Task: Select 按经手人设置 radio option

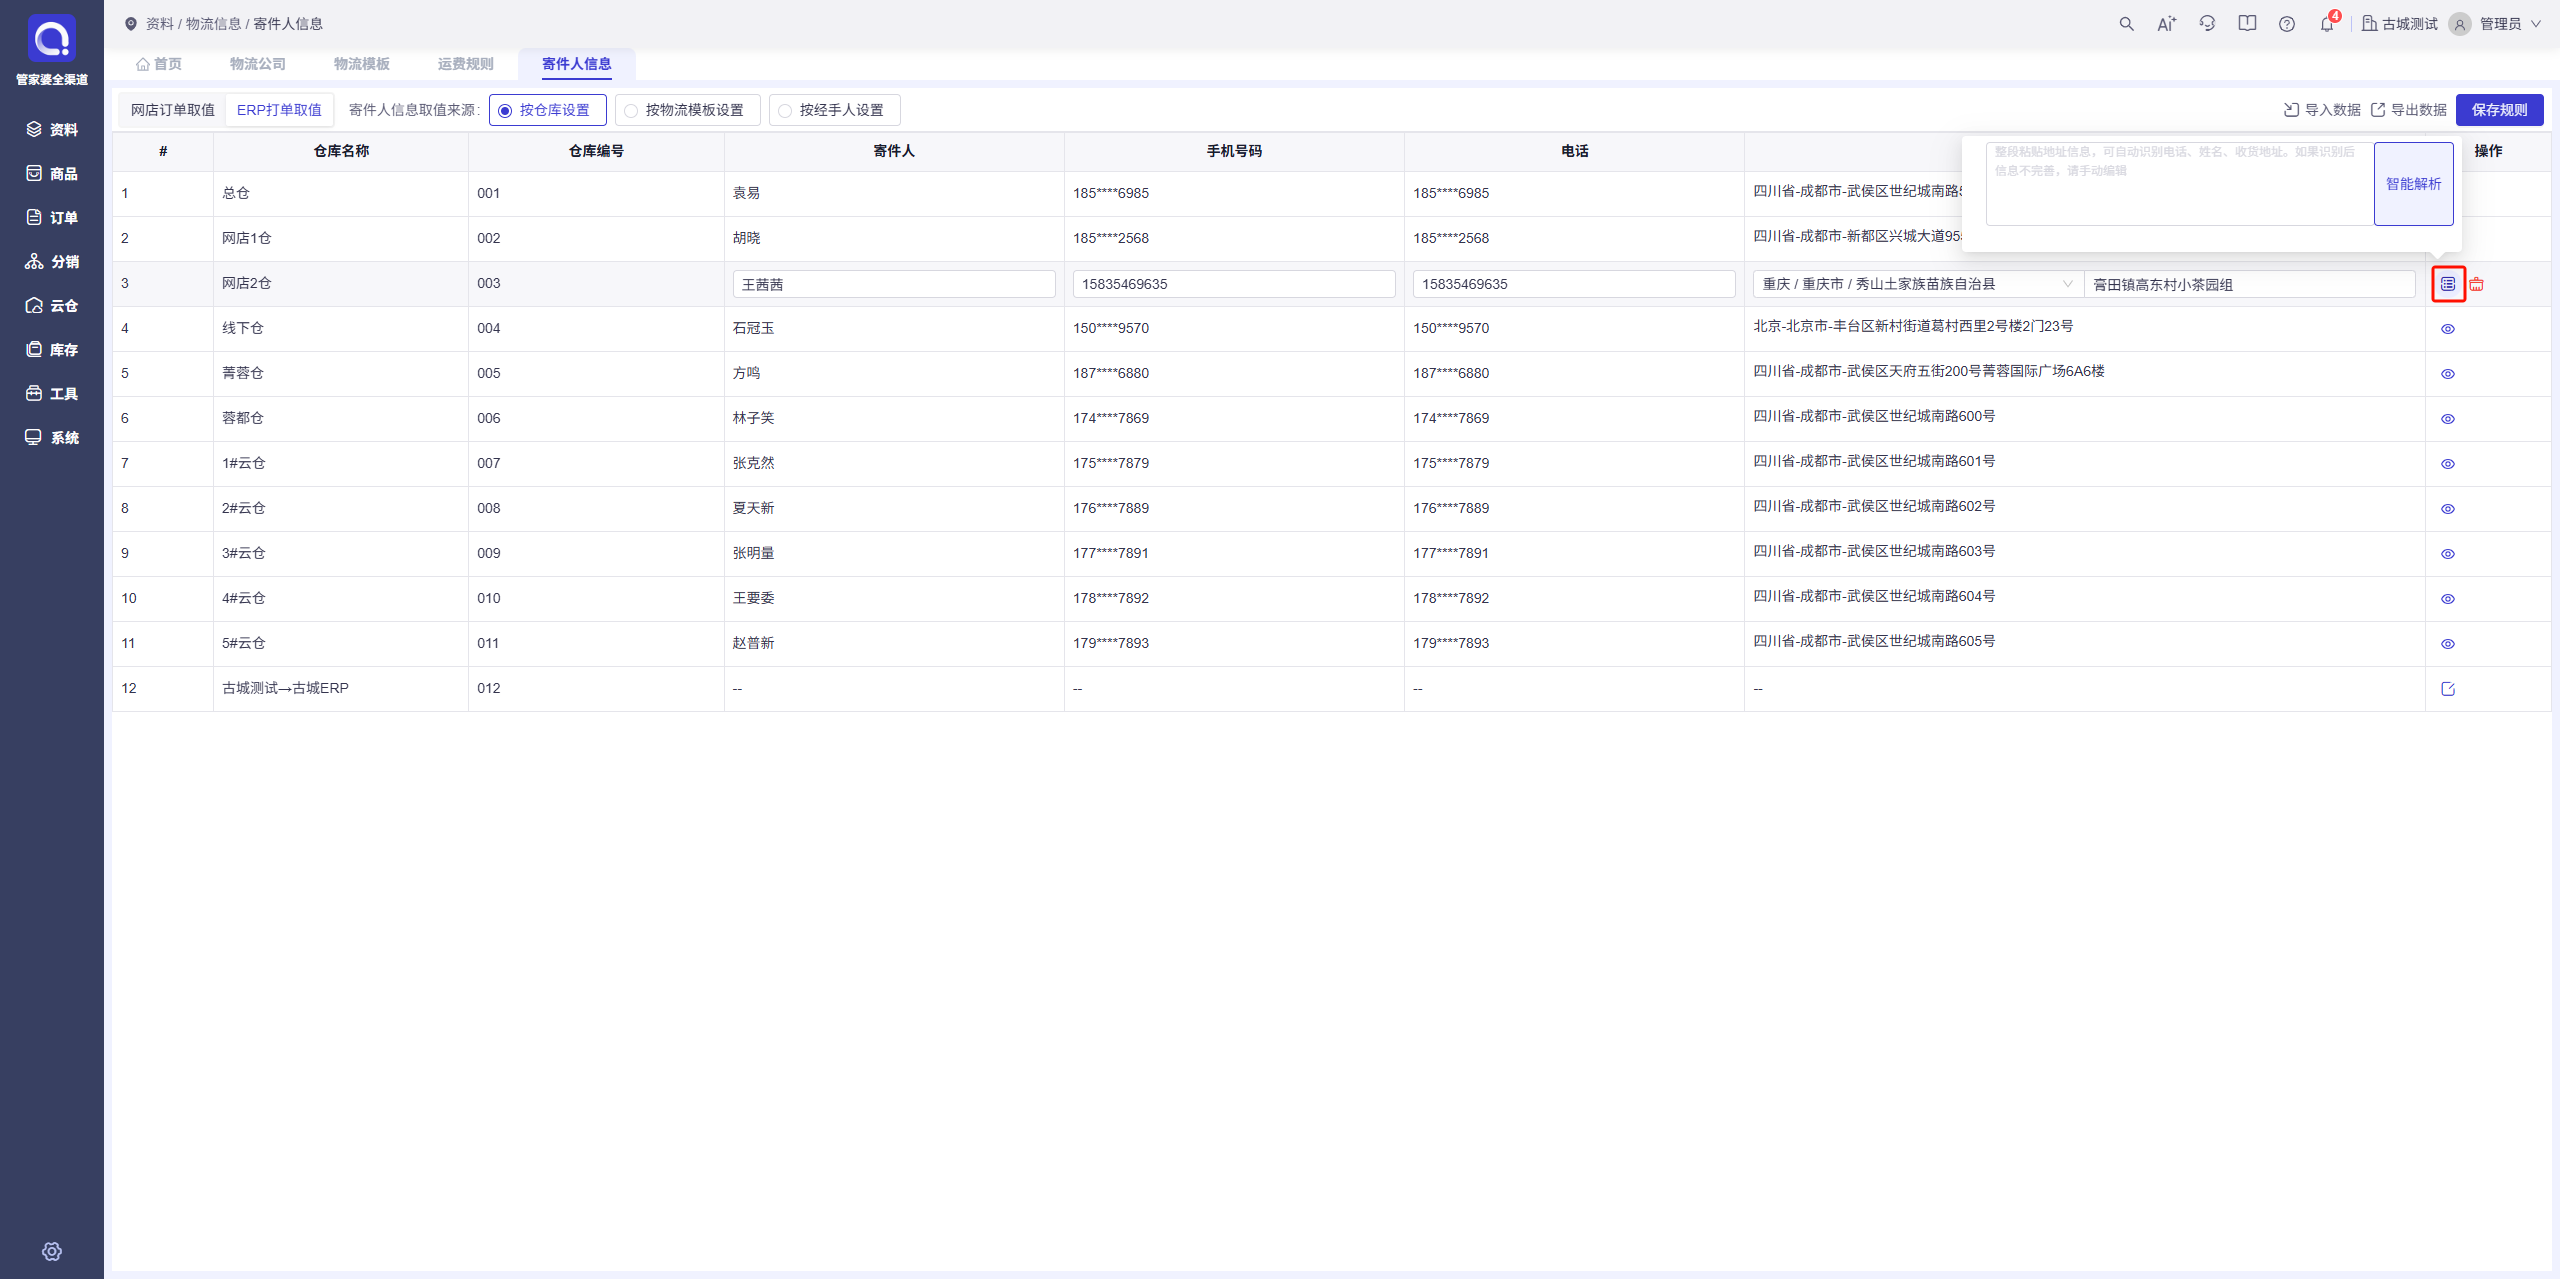Action: click(834, 110)
